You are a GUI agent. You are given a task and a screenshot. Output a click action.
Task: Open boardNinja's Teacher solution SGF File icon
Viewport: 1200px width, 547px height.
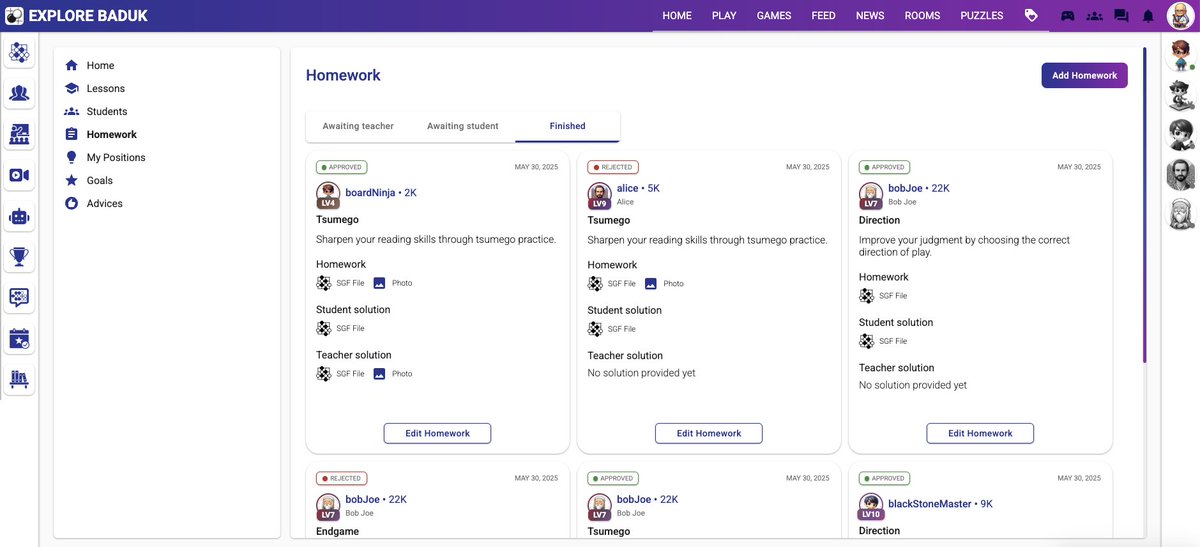324,374
